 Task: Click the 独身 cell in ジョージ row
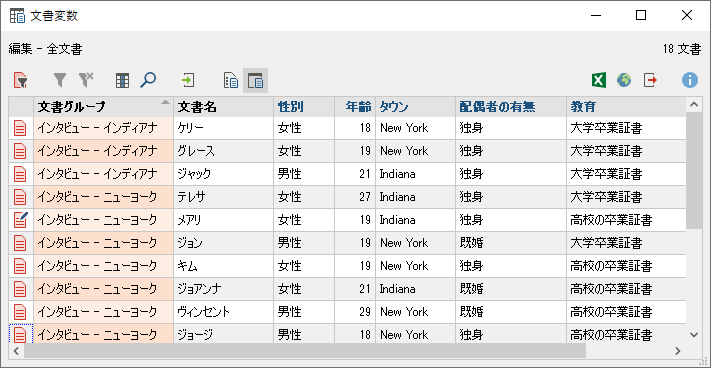511,334
